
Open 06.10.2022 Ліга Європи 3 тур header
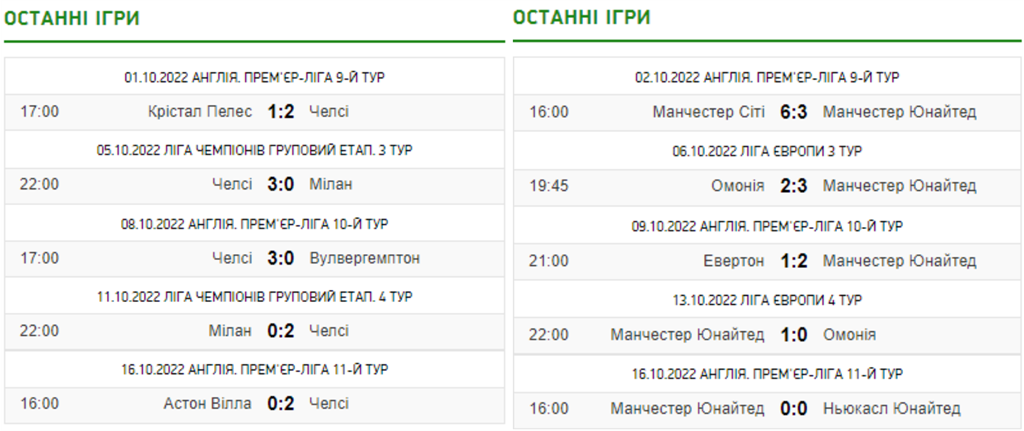click(767, 150)
